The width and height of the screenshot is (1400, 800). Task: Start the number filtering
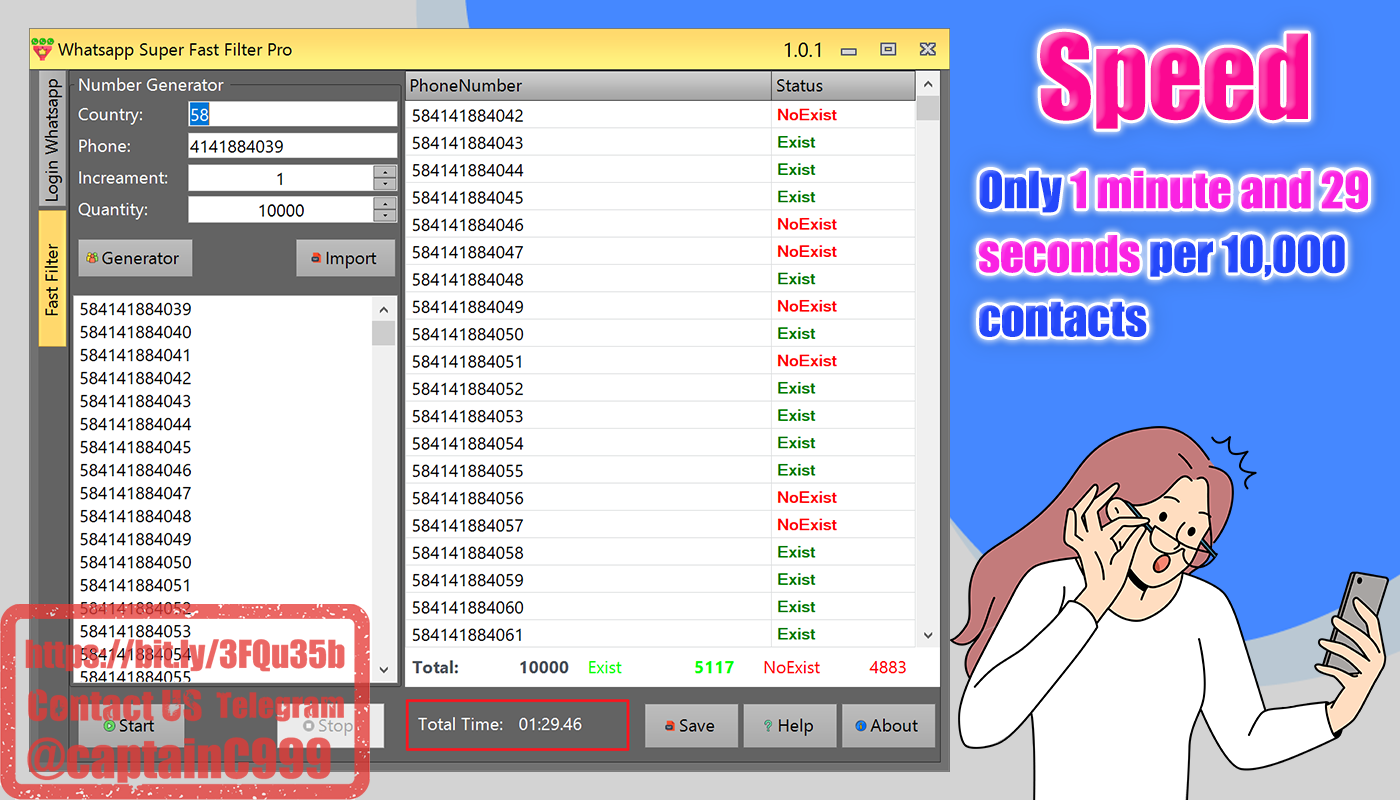click(x=130, y=726)
